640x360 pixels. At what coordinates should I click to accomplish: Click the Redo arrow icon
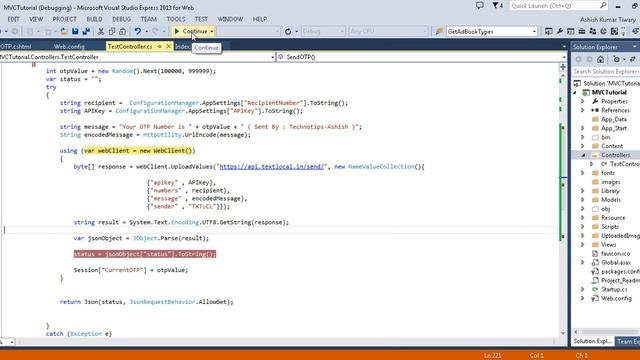[x=155, y=31]
